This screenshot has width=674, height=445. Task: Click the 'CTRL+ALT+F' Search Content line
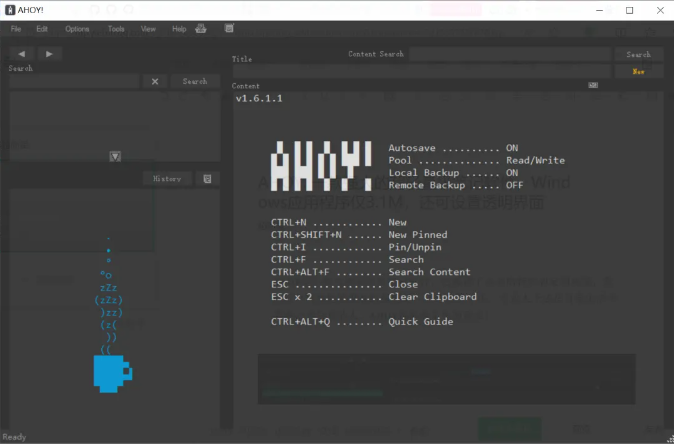[x=371, y=272]
